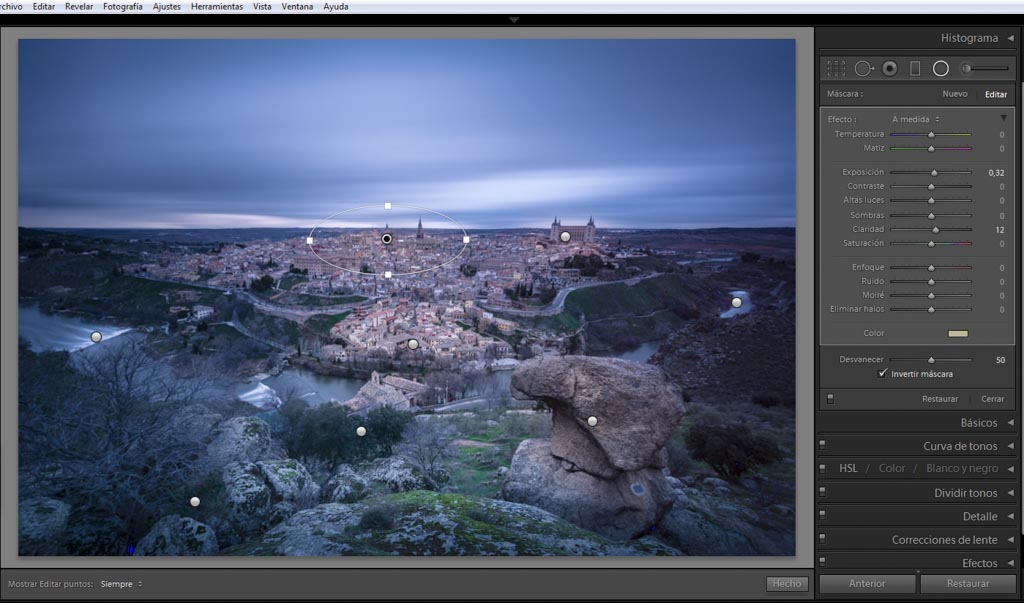Click the Color swatch in the mask panel
Screen dimensions: 1024x603
coord(957,333)
